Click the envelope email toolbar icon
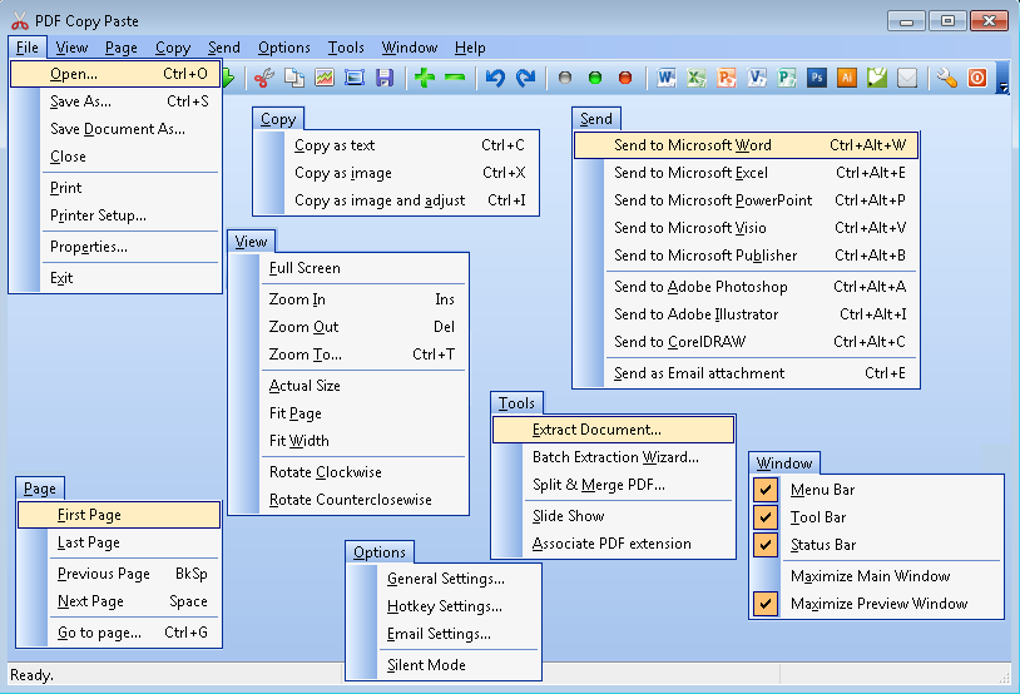 pos(907,78)
